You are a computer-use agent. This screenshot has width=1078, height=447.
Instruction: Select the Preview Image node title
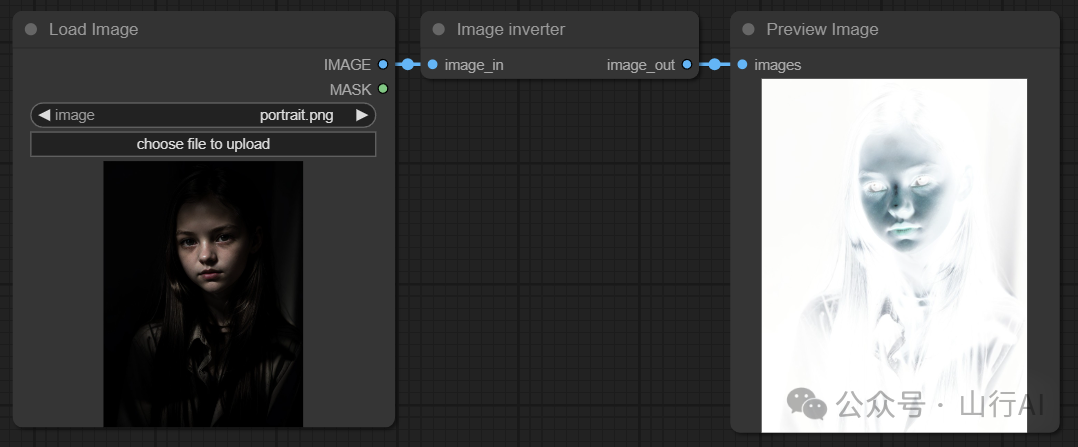pyautogui.click(x=822, y=29)
